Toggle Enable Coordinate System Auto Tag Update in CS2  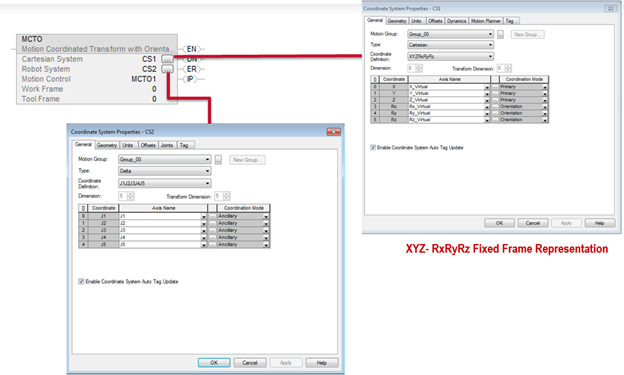(81, 281)
